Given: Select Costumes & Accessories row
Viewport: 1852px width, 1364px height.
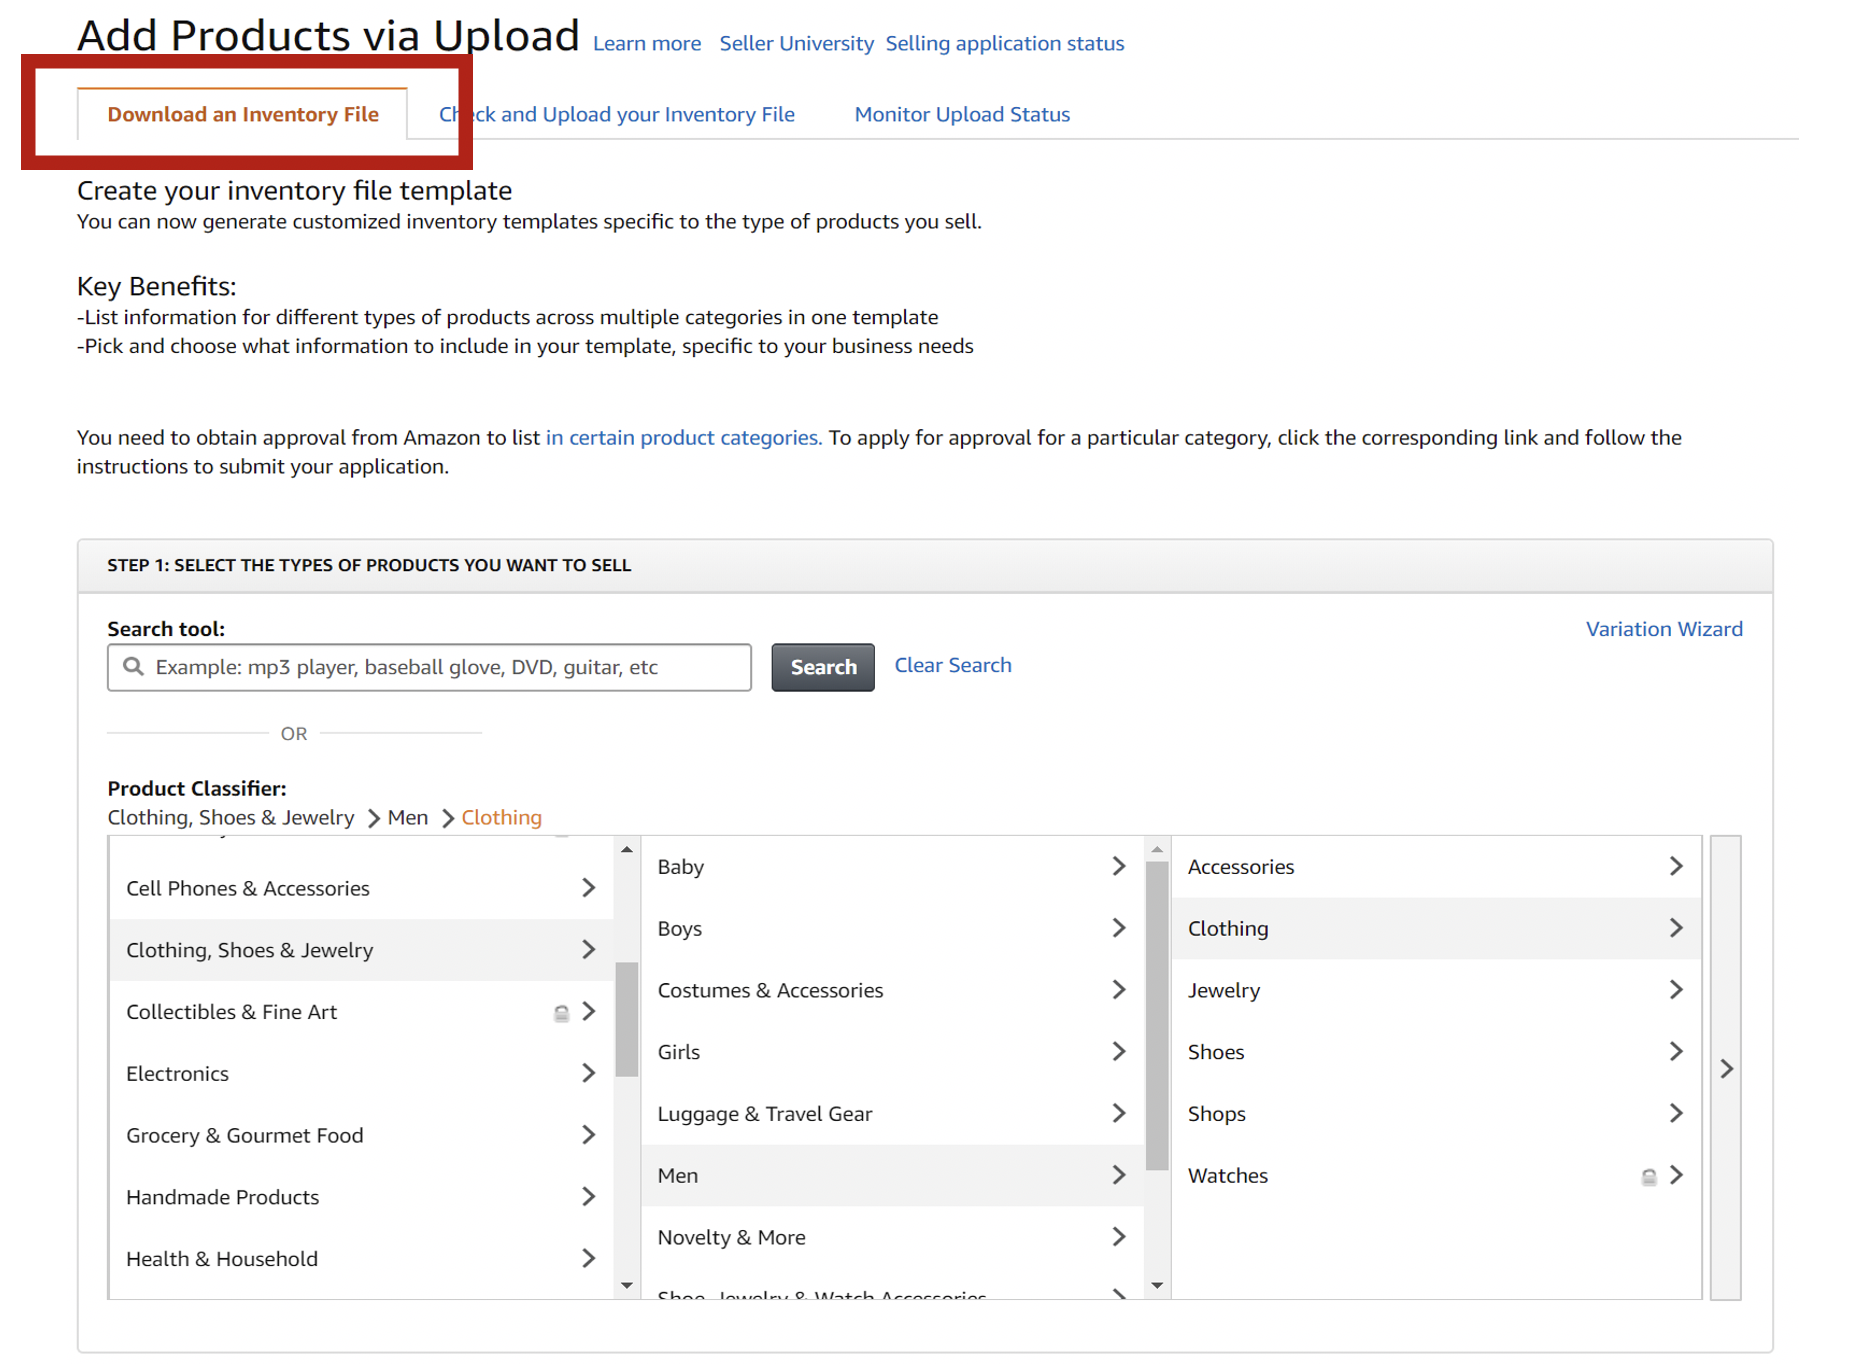Looking at the screenshot, I should [x=892, y=990].
